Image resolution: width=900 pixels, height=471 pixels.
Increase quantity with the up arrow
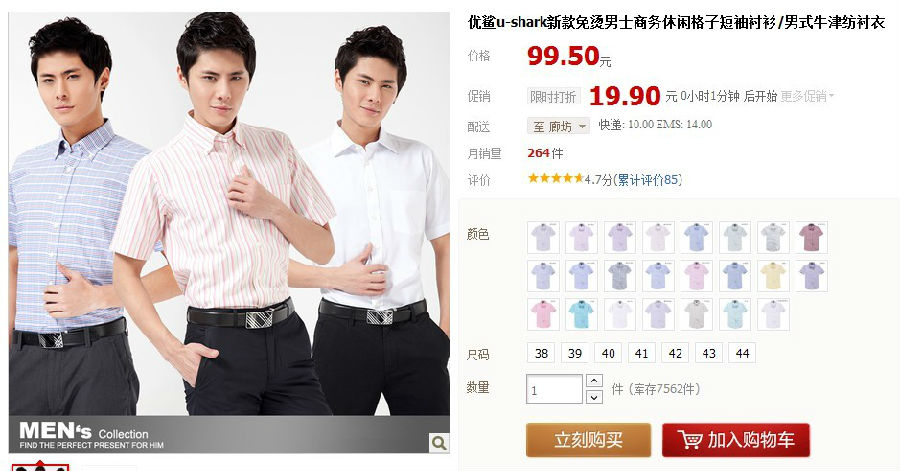[x=594, y=381]
